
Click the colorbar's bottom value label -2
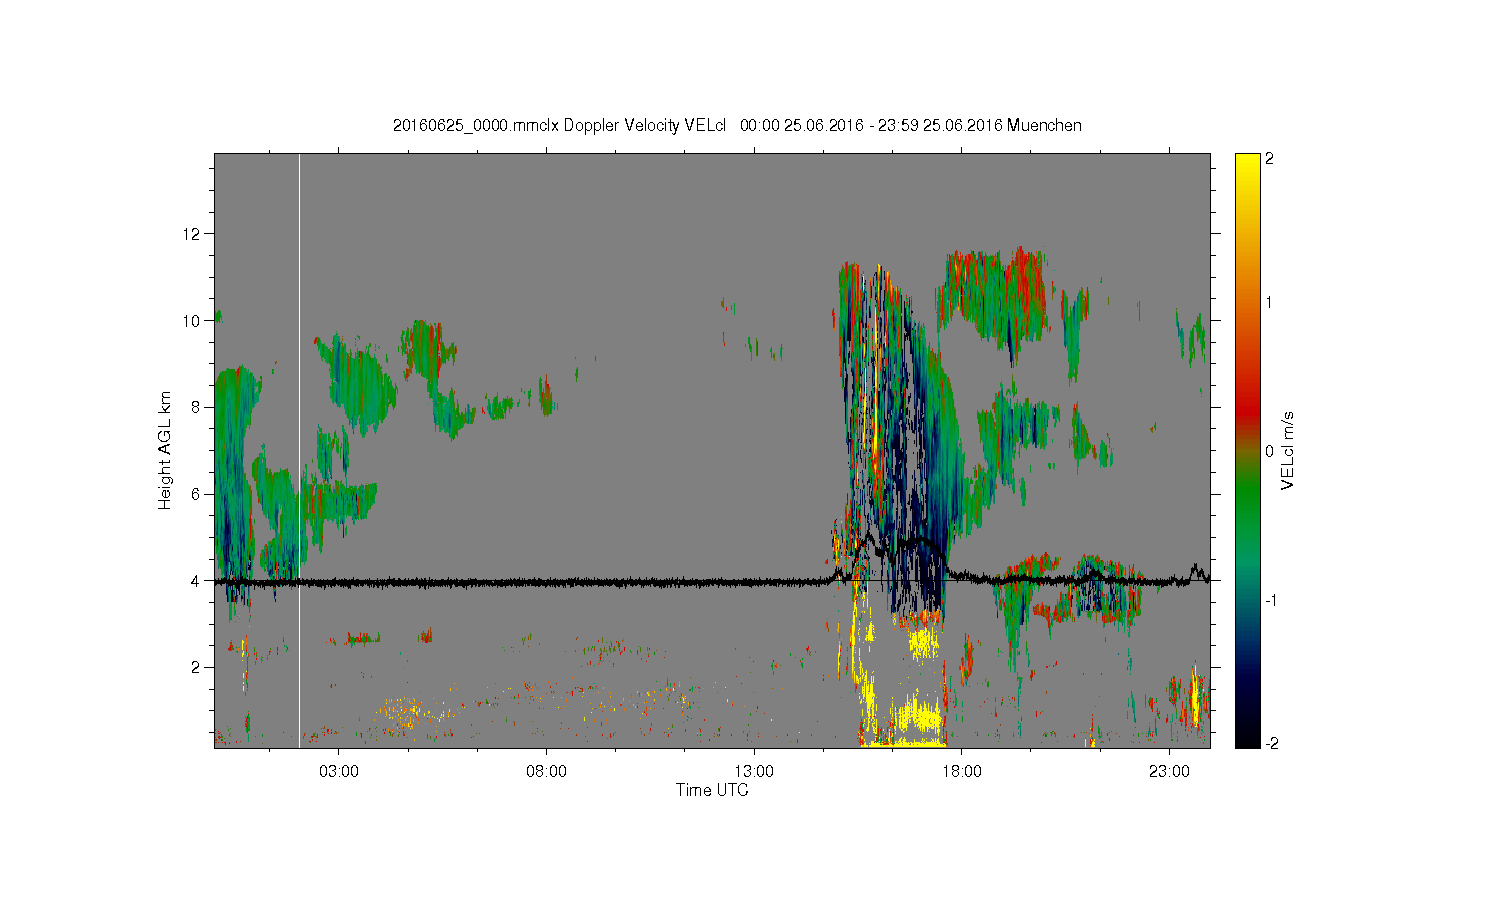click(1272, 744)
